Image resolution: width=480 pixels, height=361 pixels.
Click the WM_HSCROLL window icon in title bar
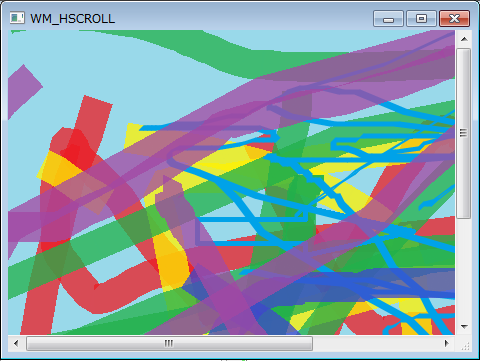(x=17, y=18)
